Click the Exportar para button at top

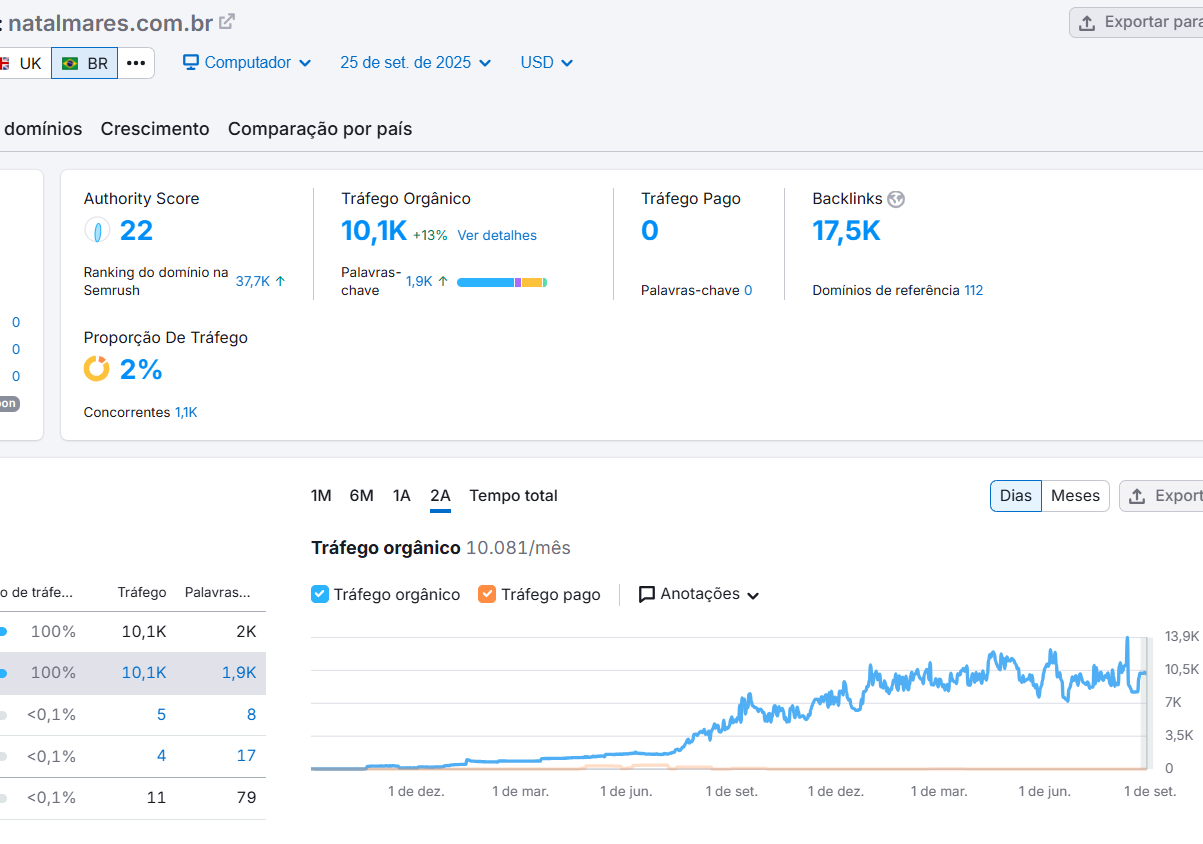tap(1139, 22)
